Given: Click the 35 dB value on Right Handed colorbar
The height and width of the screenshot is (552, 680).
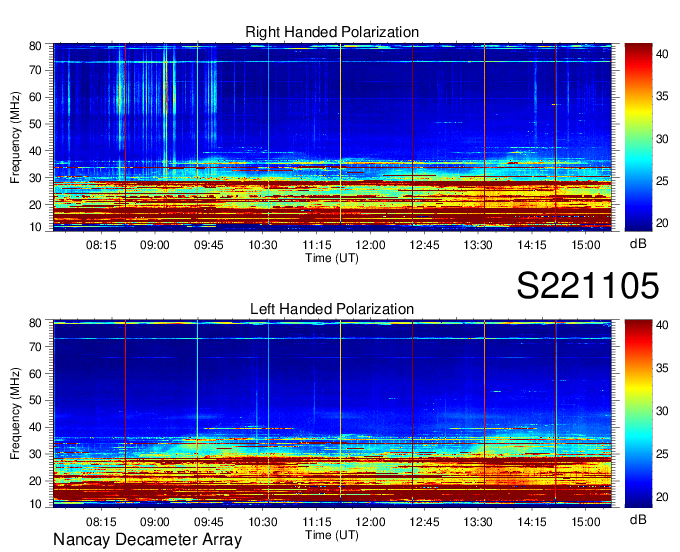Looking at the screenshot, I should tap(662, 96).
